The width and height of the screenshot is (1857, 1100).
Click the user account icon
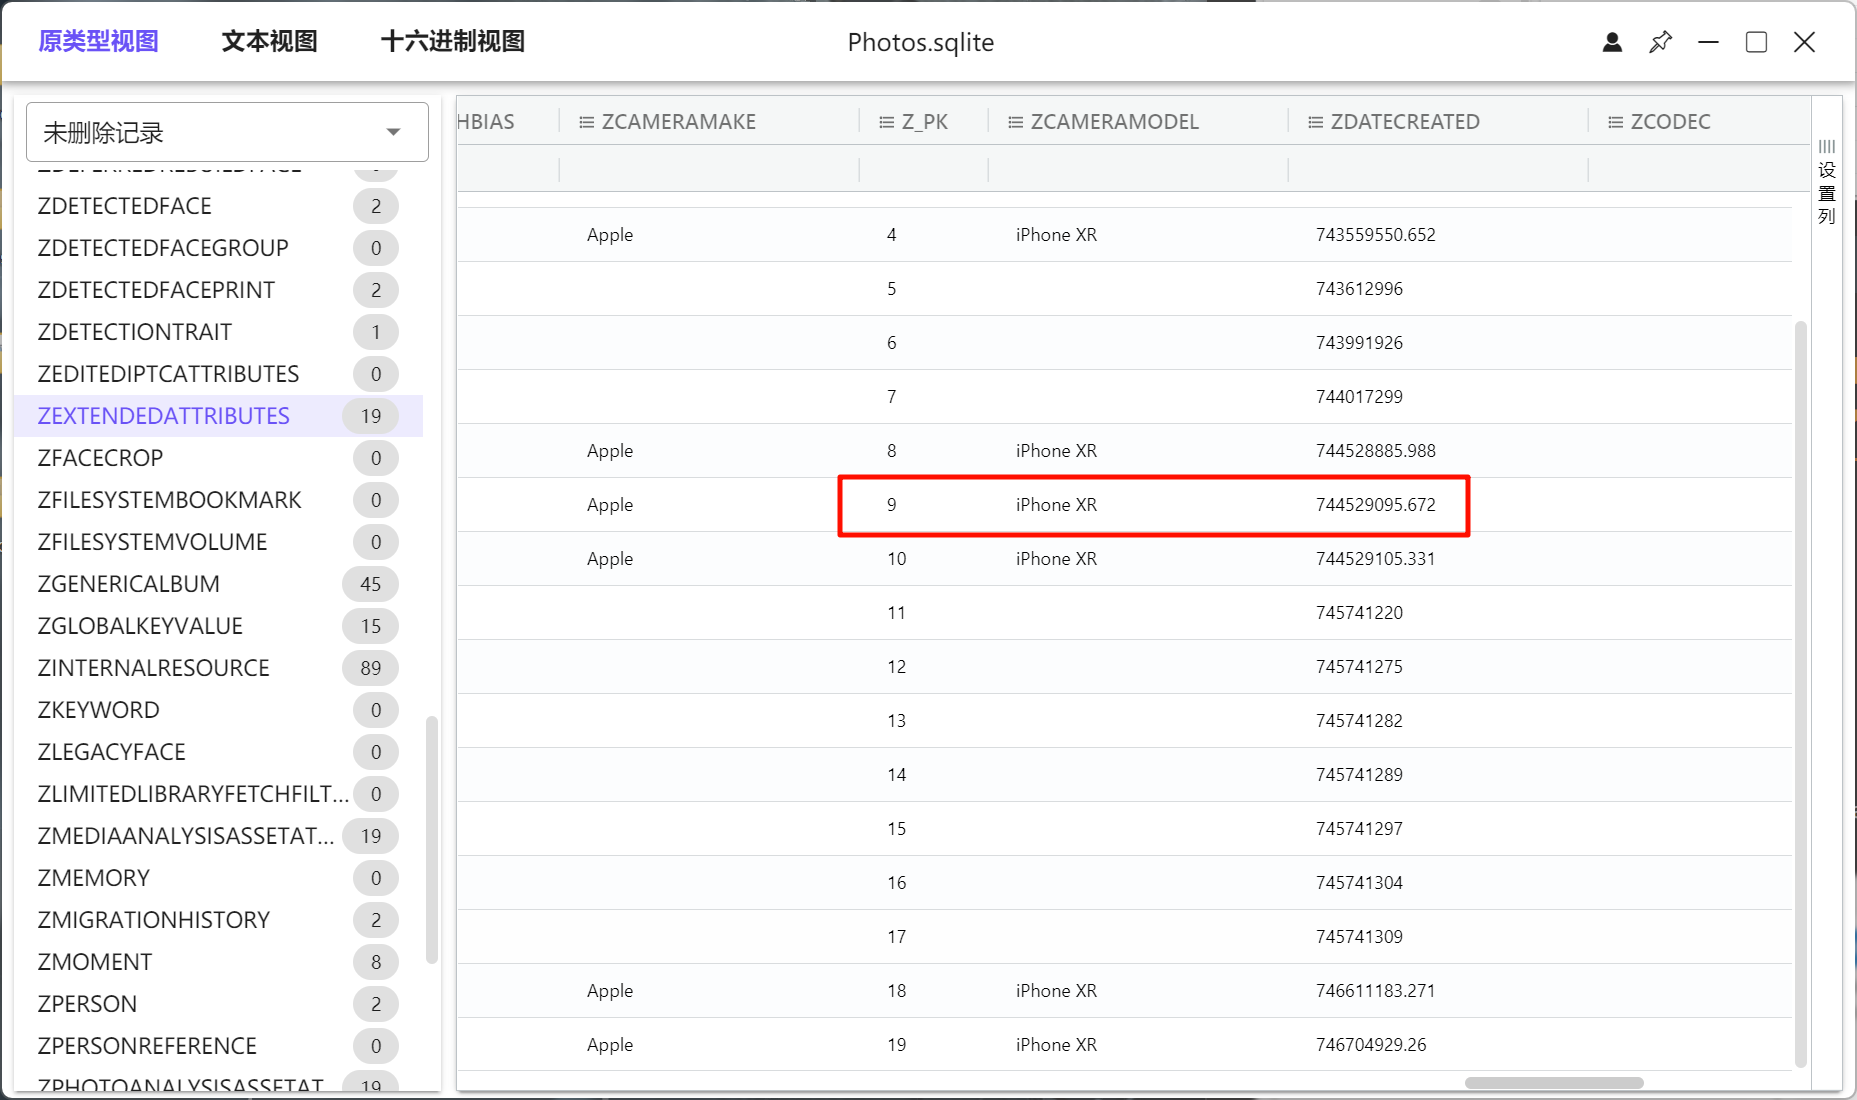click(1612, 42)
